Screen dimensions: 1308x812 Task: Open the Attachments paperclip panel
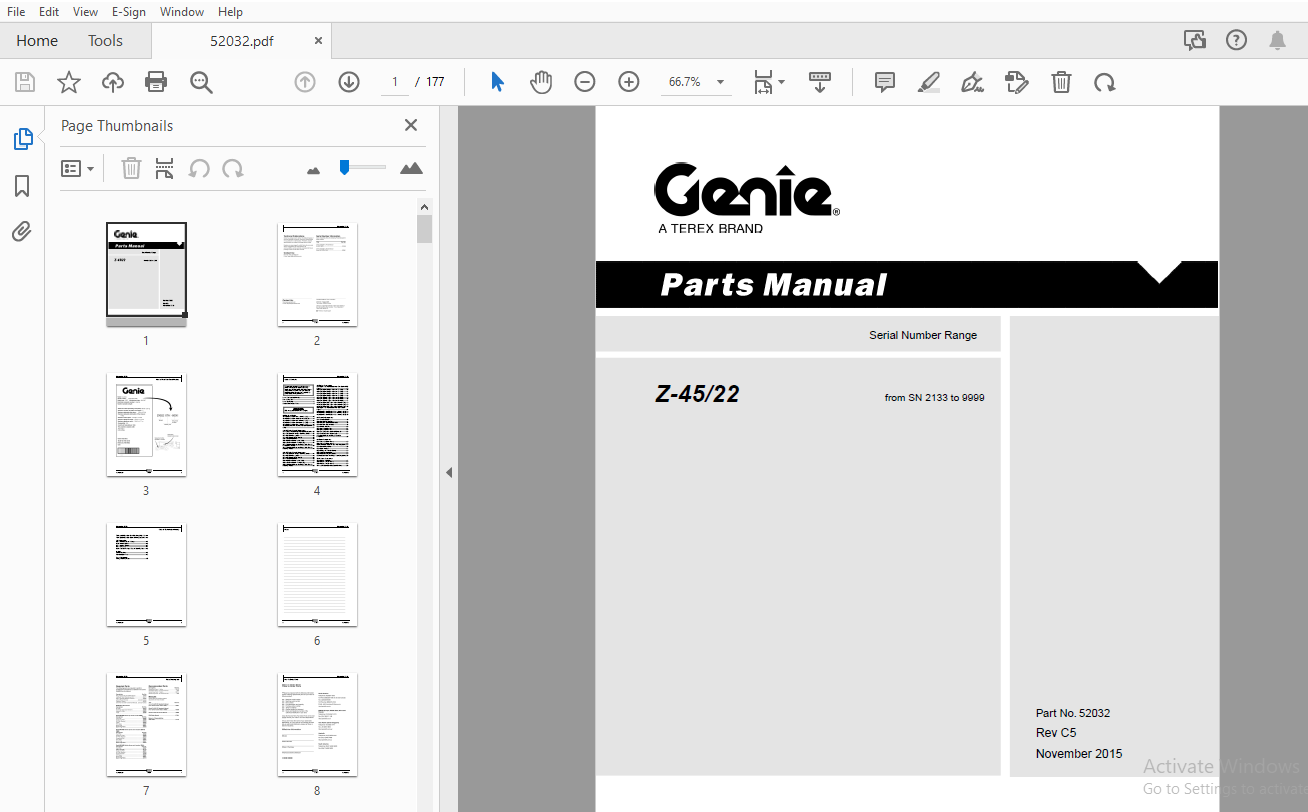pyautogui.click(x=22, y=232)
